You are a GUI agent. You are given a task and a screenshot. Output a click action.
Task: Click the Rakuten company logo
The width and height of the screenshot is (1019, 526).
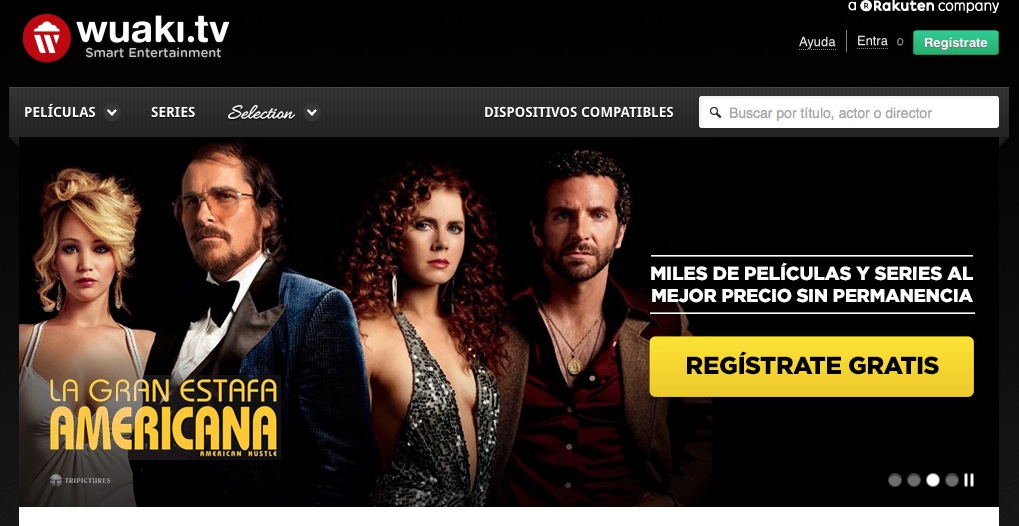click(x=923, y=7)
